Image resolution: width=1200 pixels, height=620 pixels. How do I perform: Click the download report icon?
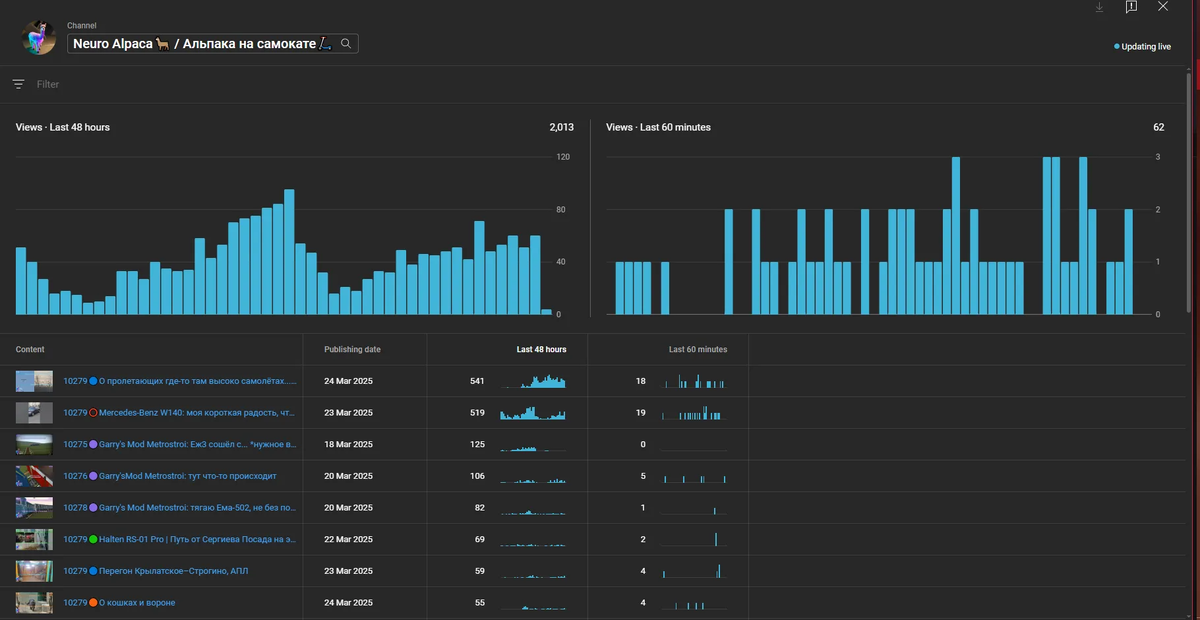1099,7
